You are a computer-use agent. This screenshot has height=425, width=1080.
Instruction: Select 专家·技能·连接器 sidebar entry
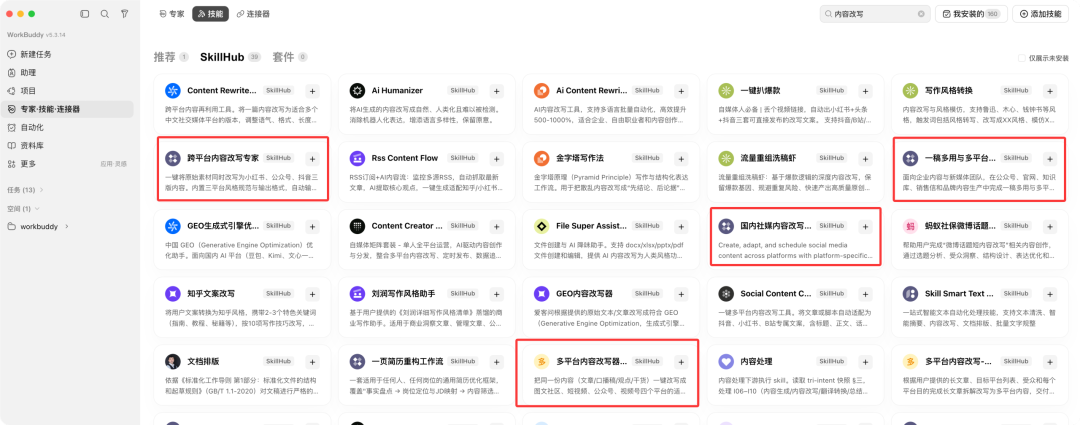coord(68,109)
